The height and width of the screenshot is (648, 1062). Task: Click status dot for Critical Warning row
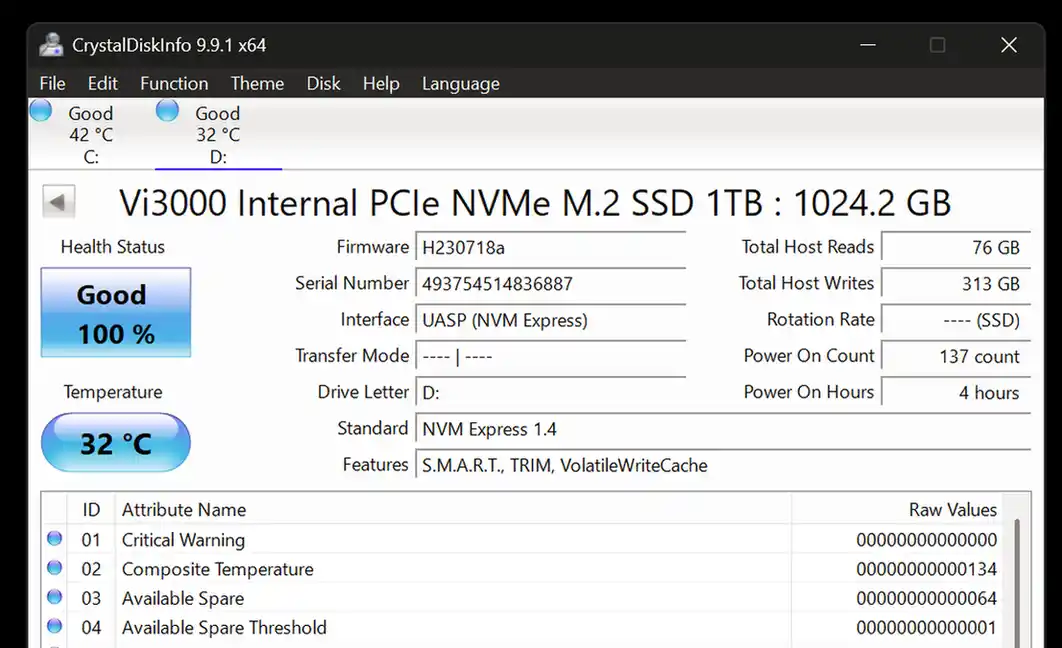click(55, 538)
